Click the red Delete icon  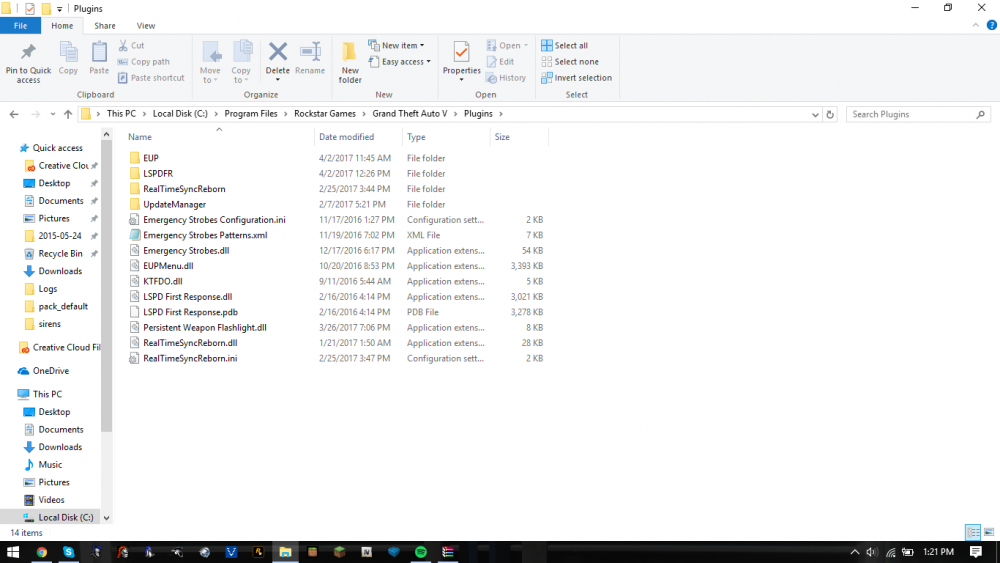277,52
